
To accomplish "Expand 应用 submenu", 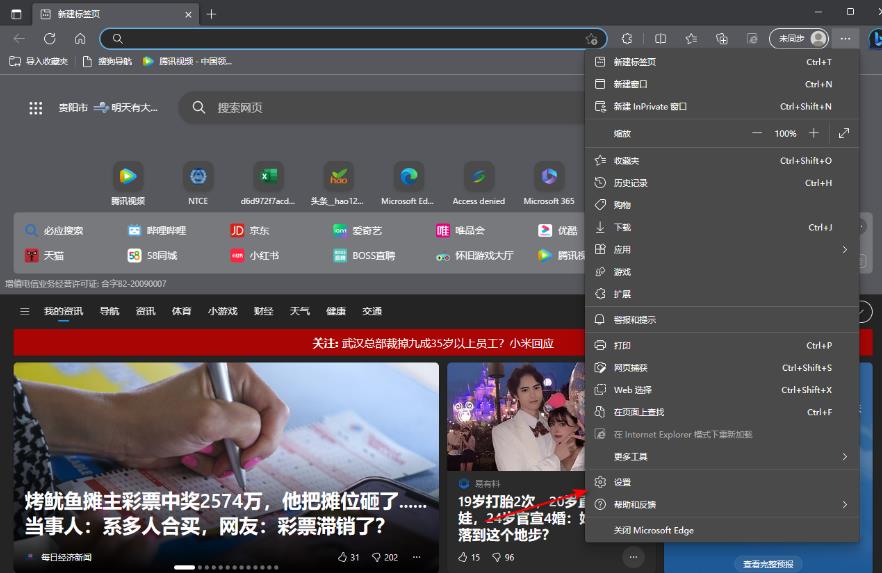I will (x=722, y=250).
